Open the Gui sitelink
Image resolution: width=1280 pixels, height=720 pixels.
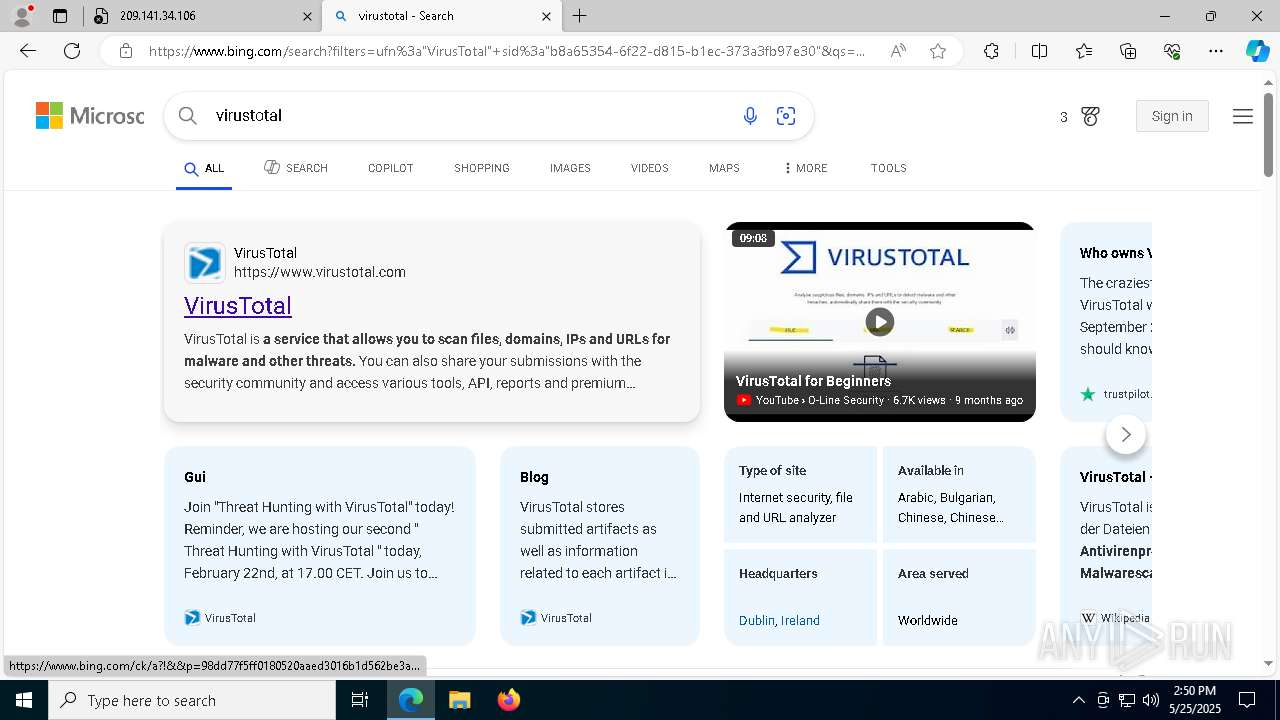coord(195,477)
